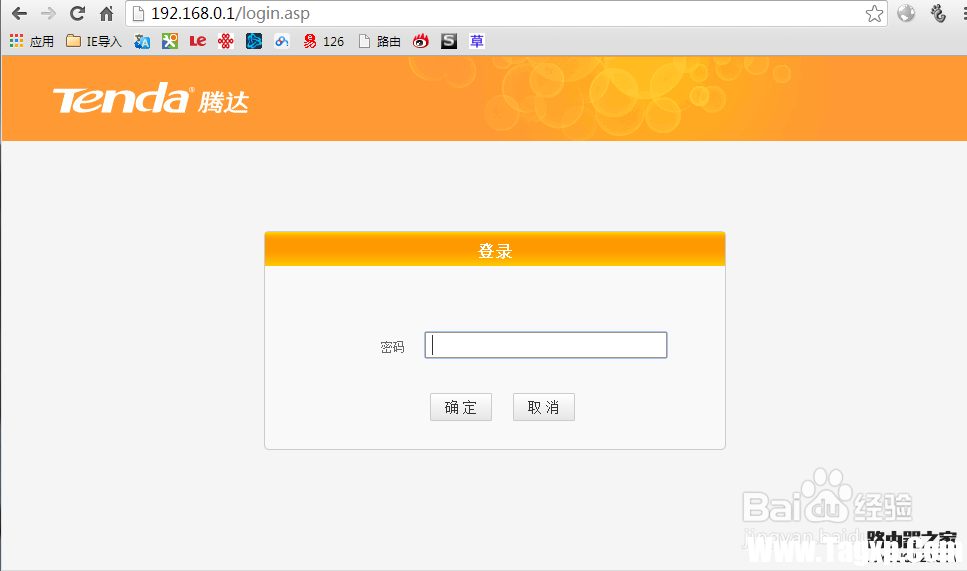Open the Weibo eye bookmark
Screen dimensions: 967x571
point(421,41)
